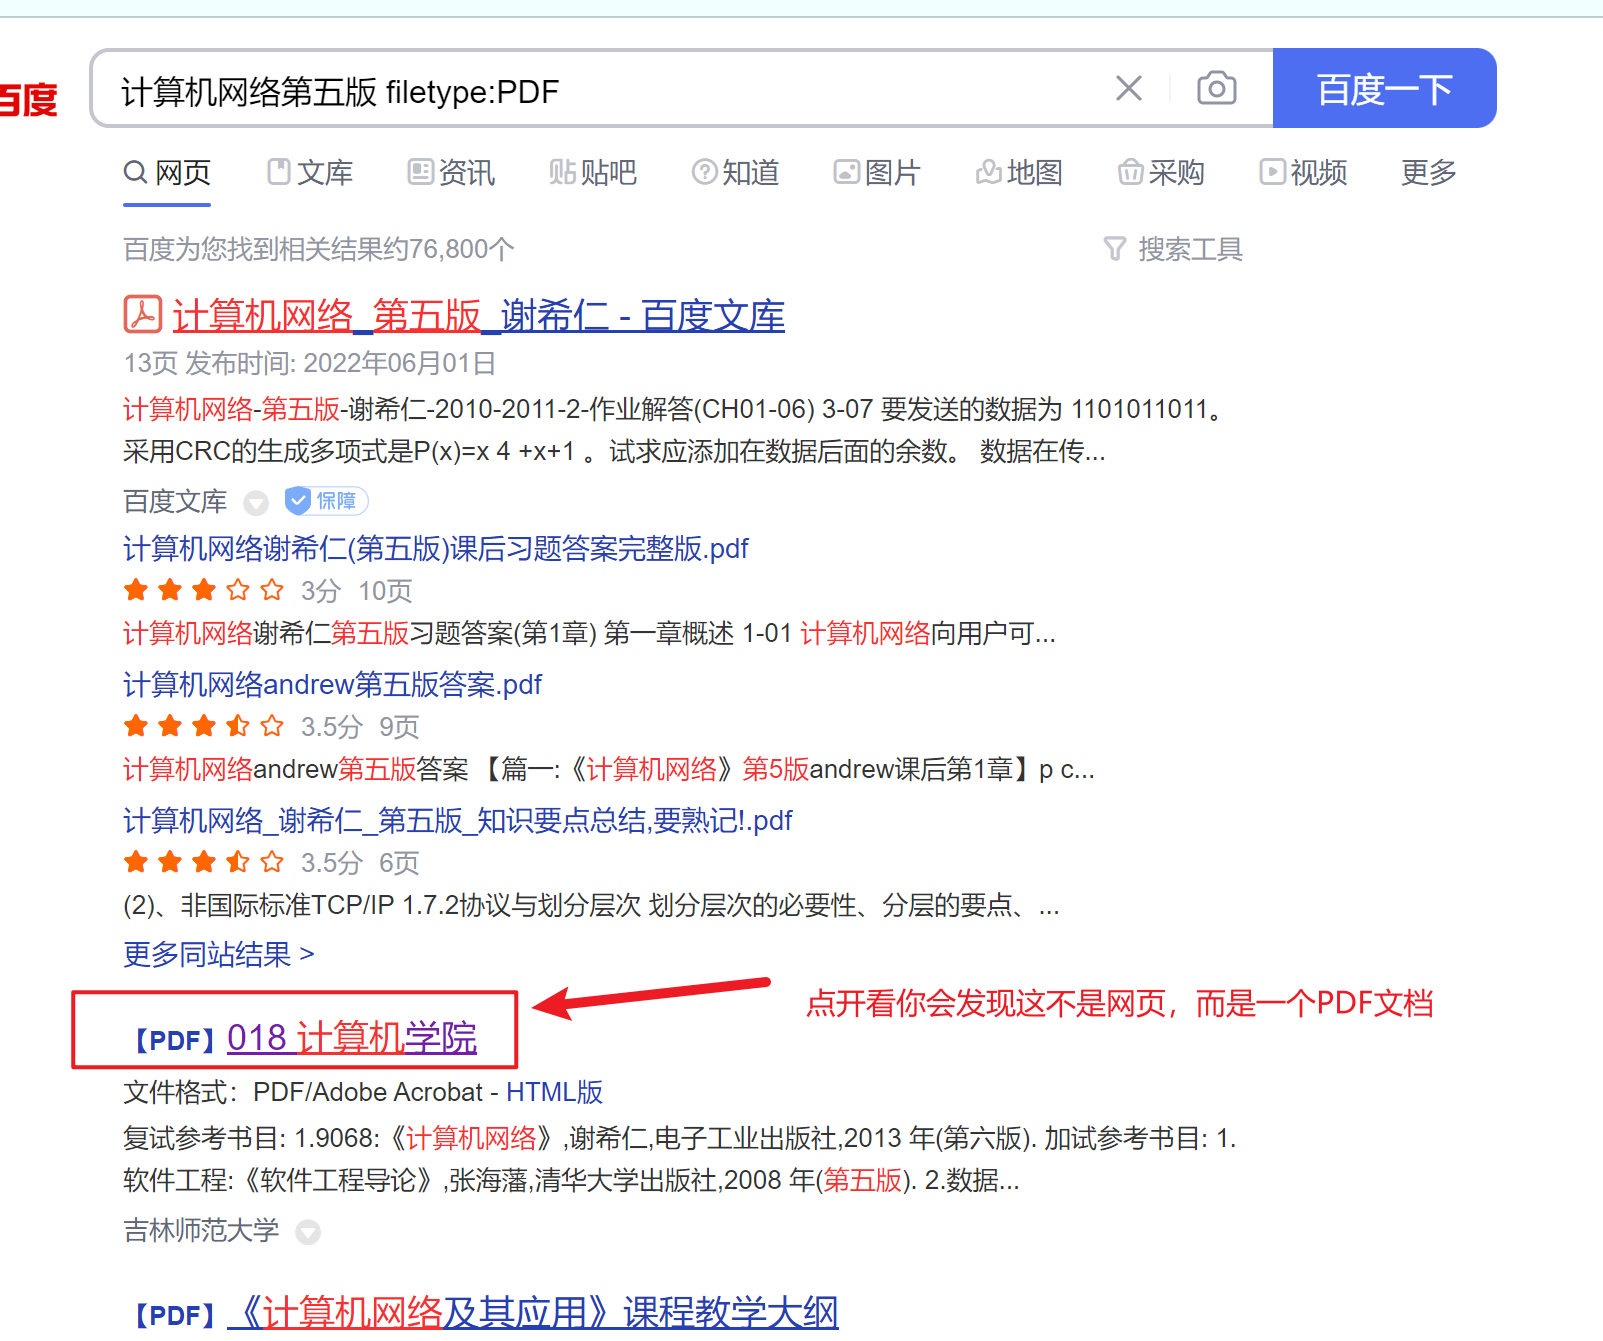Click 更多同站结果 link
The width and height of the screenshot is (1603, 1341).
(x=218, y=955)
